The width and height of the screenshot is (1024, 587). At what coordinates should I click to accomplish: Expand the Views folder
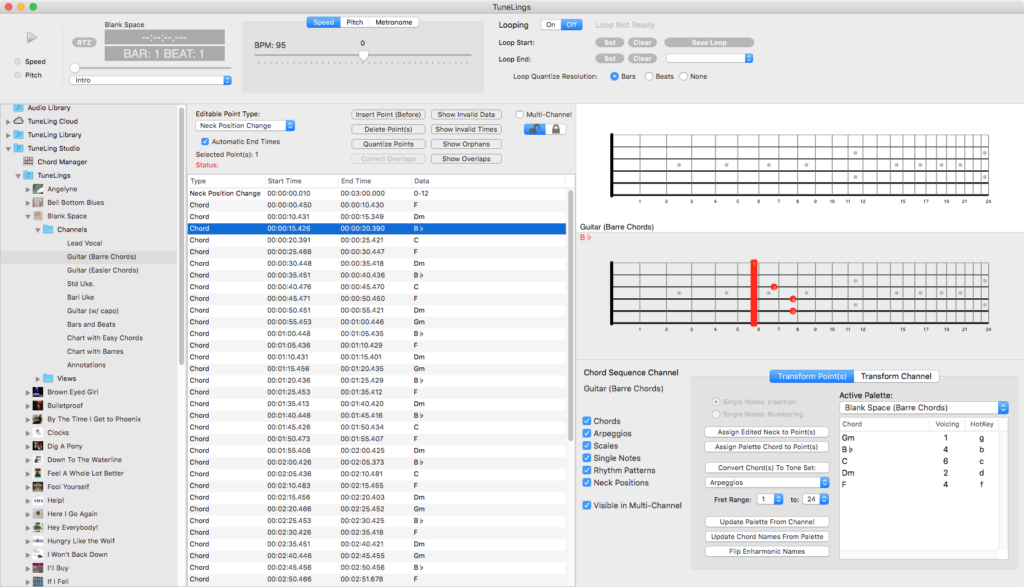coord(38,379)
